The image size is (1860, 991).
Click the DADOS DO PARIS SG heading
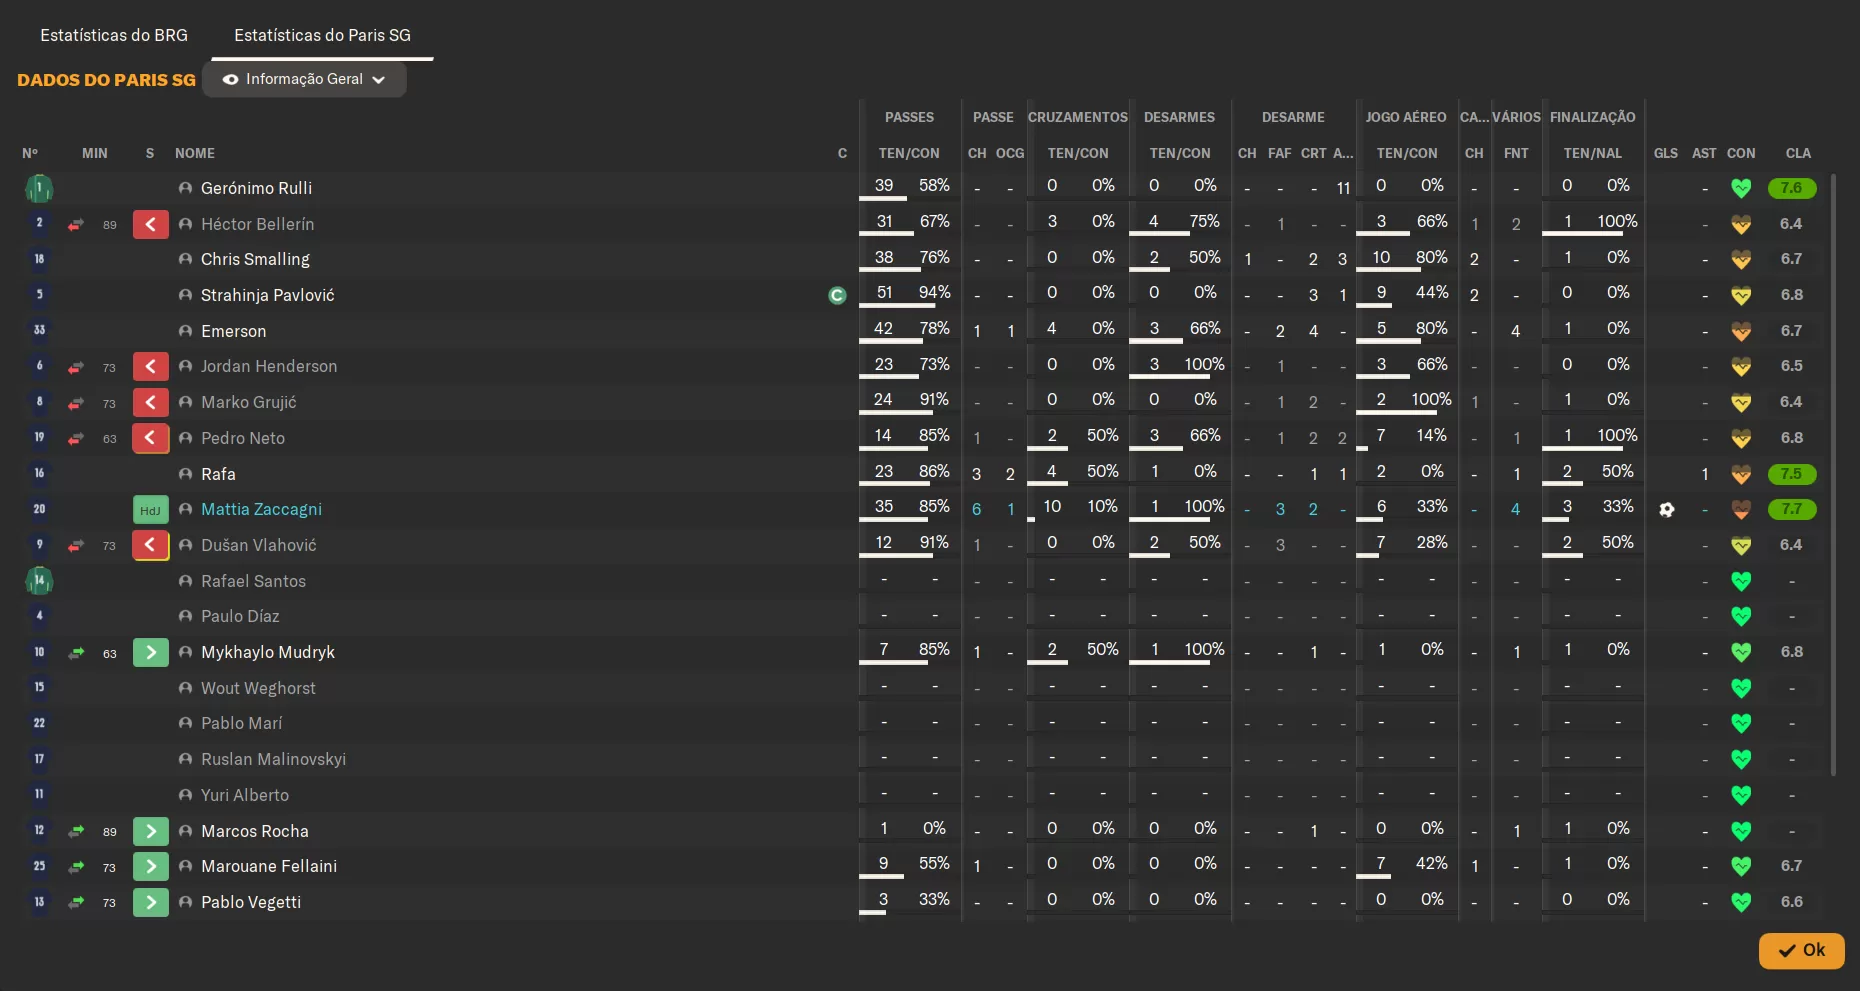click(x=106, y=80)
